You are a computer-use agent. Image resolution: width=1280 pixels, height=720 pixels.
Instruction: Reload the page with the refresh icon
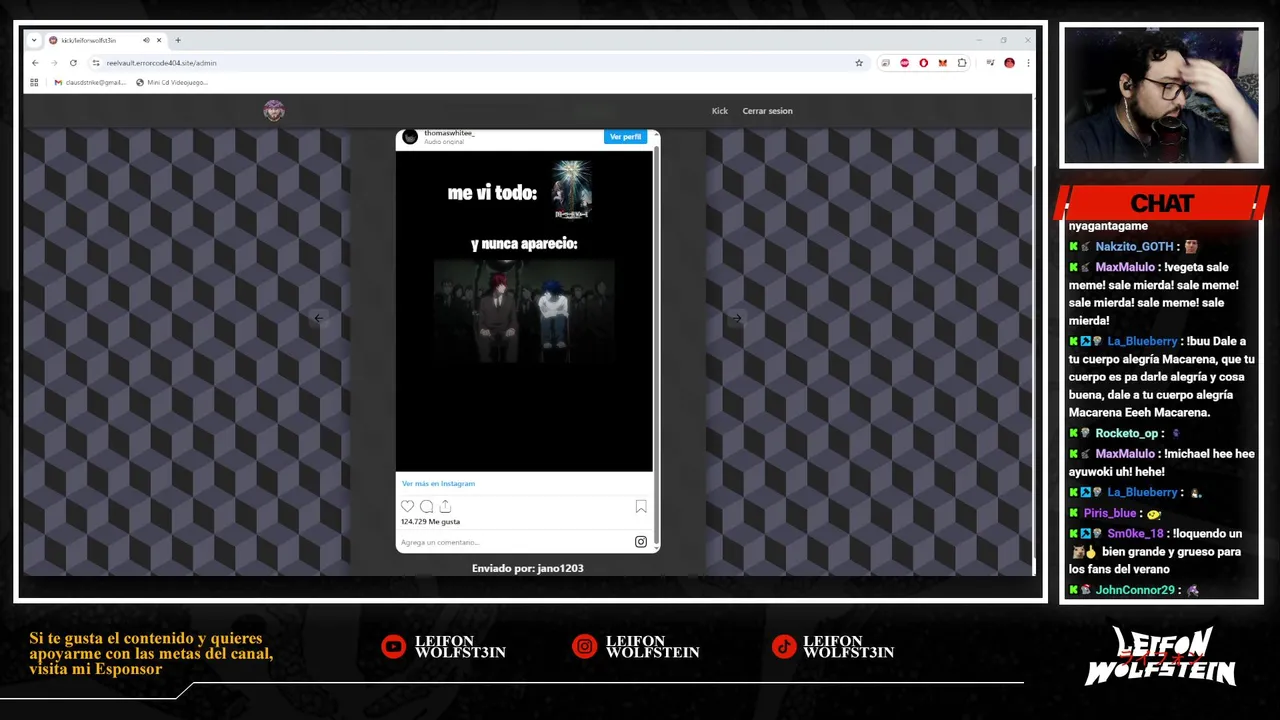[73, 63]
